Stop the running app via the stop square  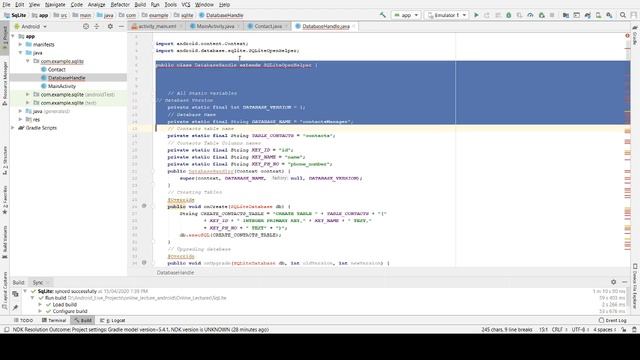(x=552, y=15)
